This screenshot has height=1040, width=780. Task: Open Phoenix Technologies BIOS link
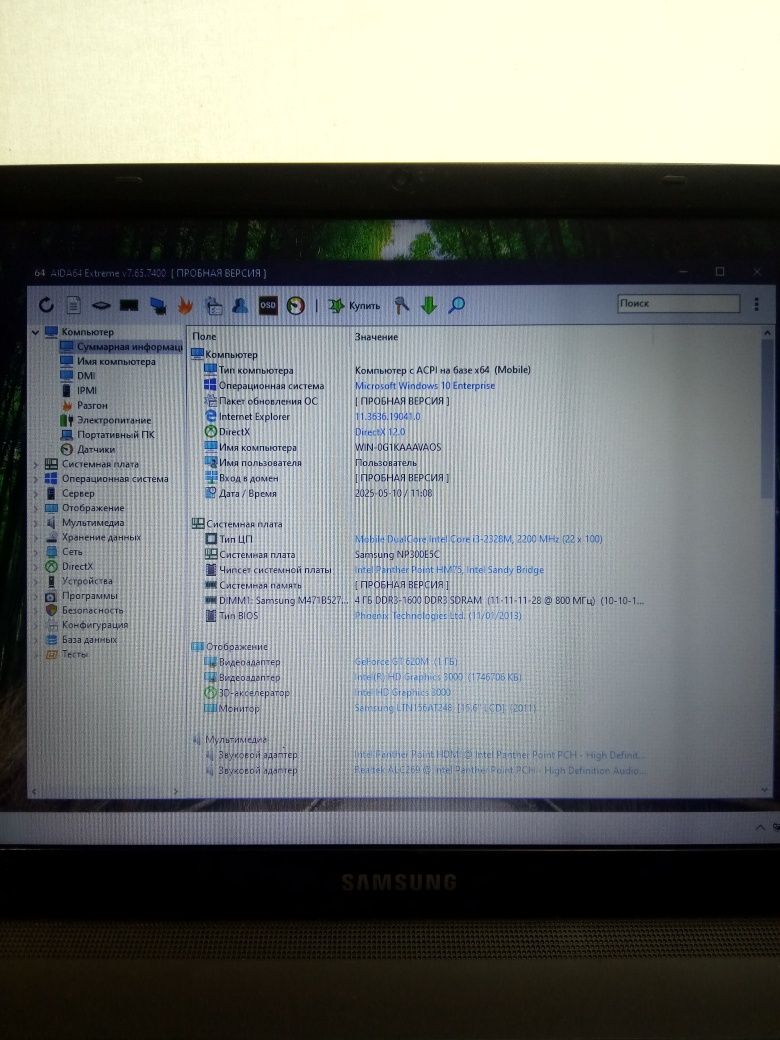(x=438, y=616)
